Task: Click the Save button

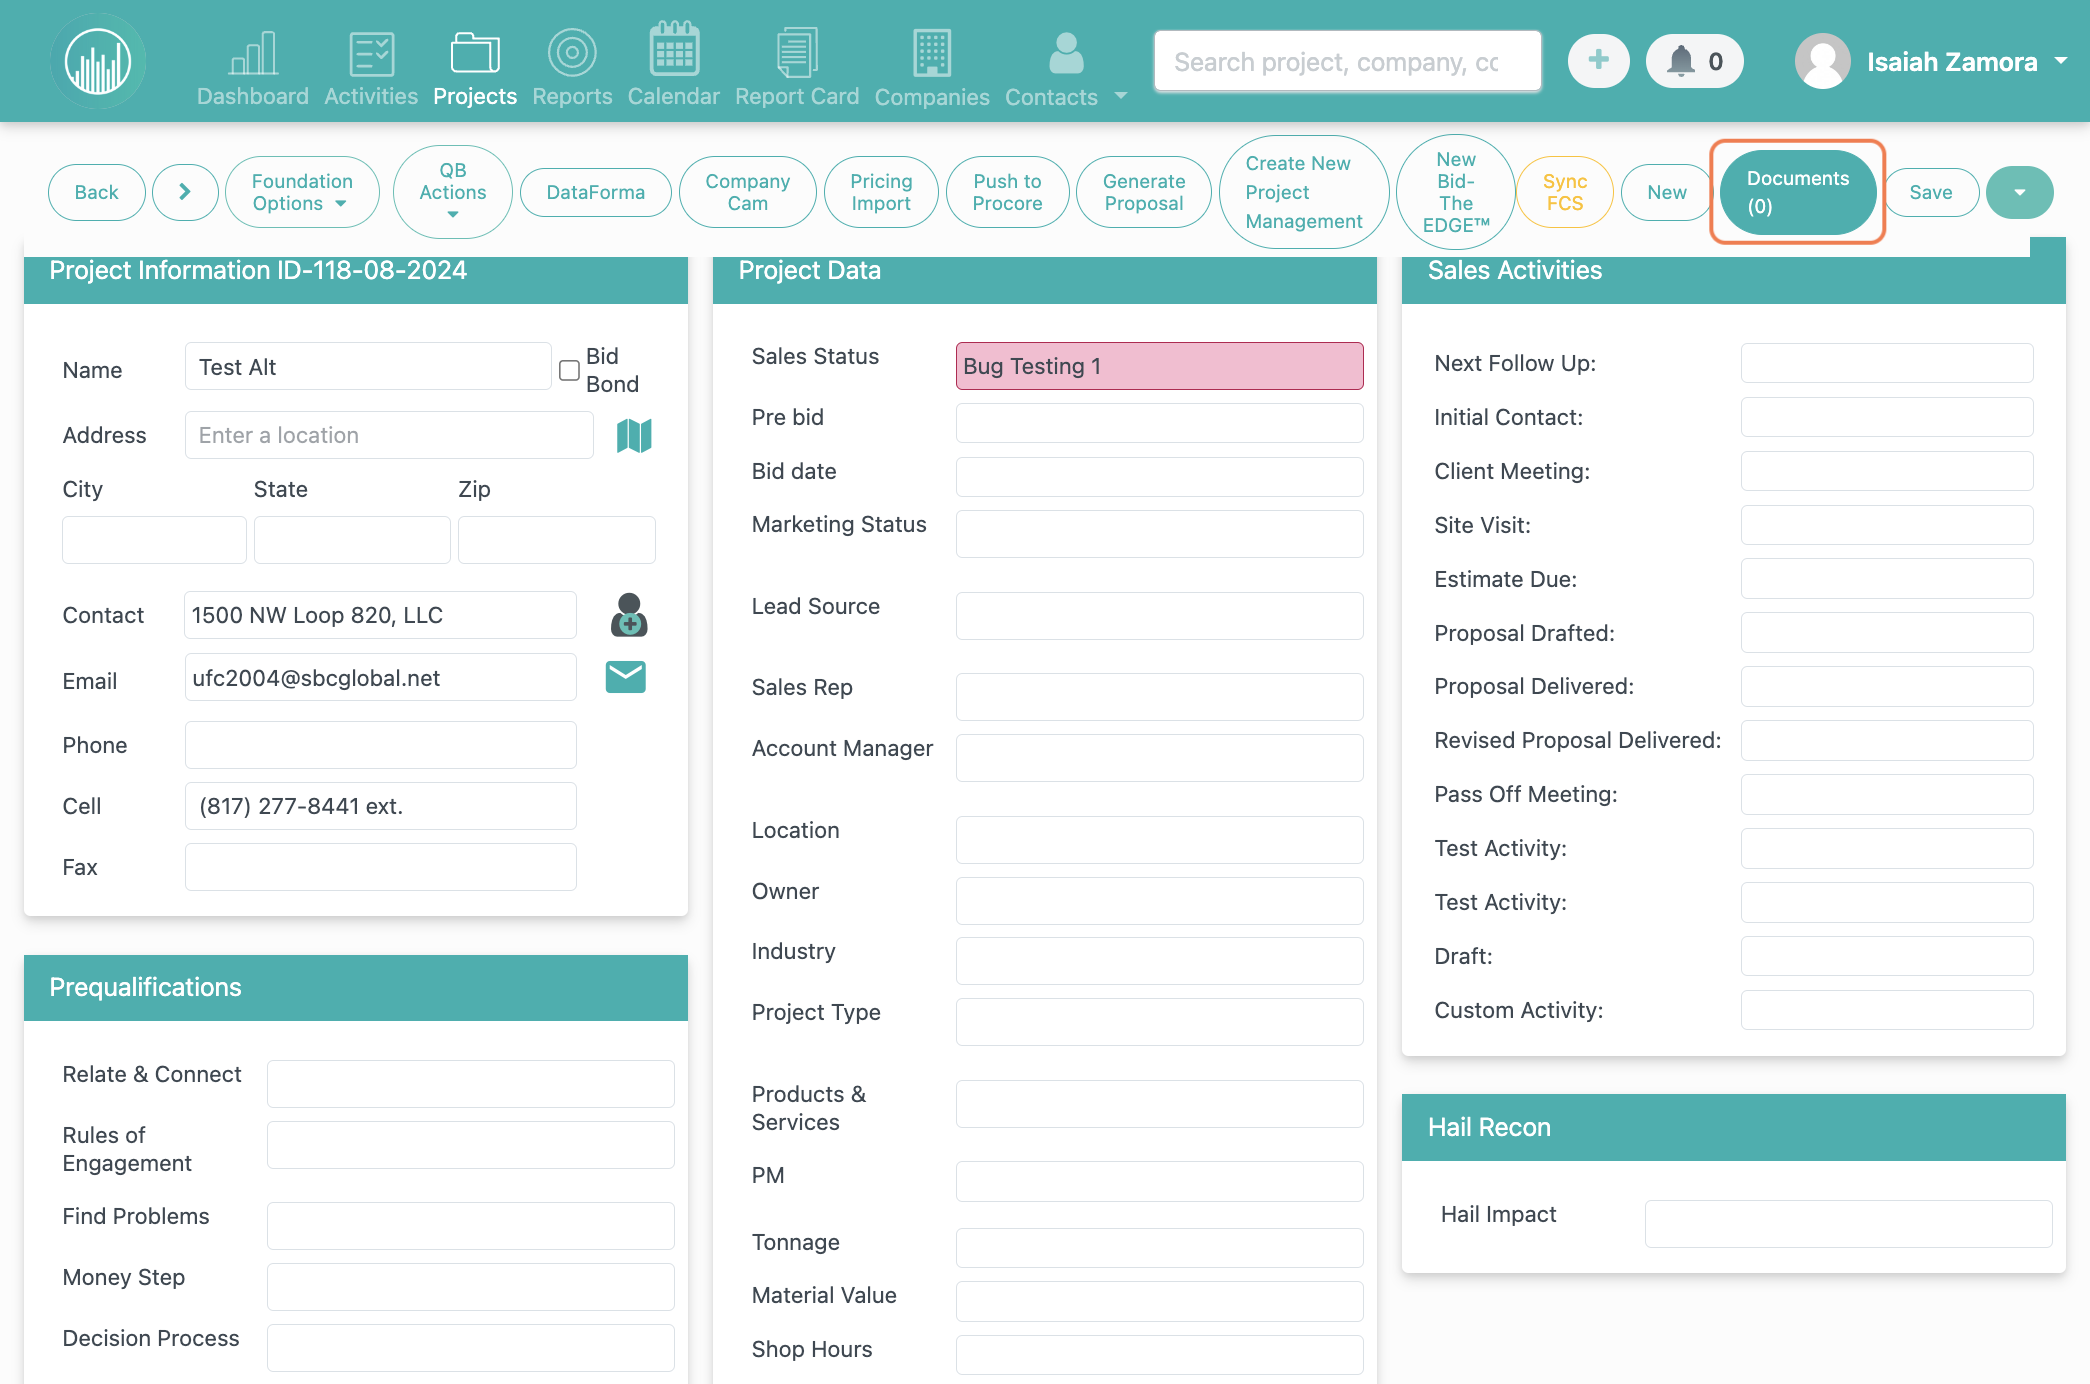Action: click(1931, 192)
